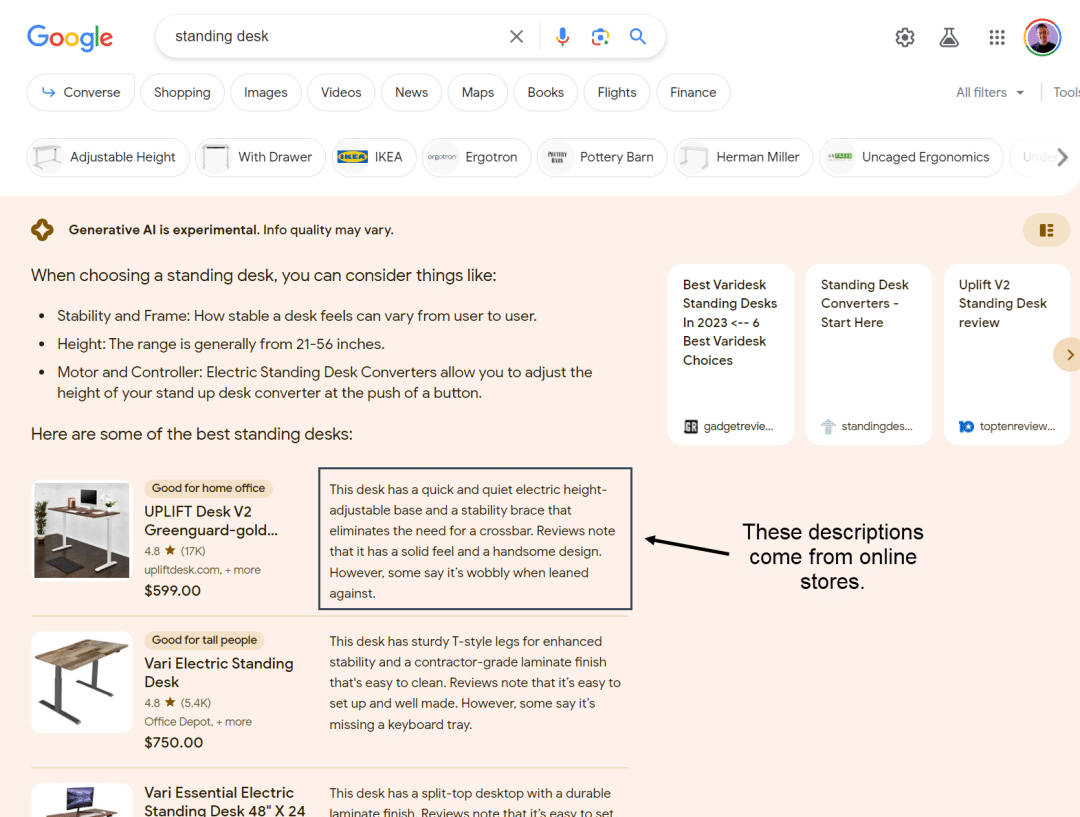Start voice search with microphone icon
Image resolution: width=1080 pixels, height=817 pixels.
tap(562, 37)
